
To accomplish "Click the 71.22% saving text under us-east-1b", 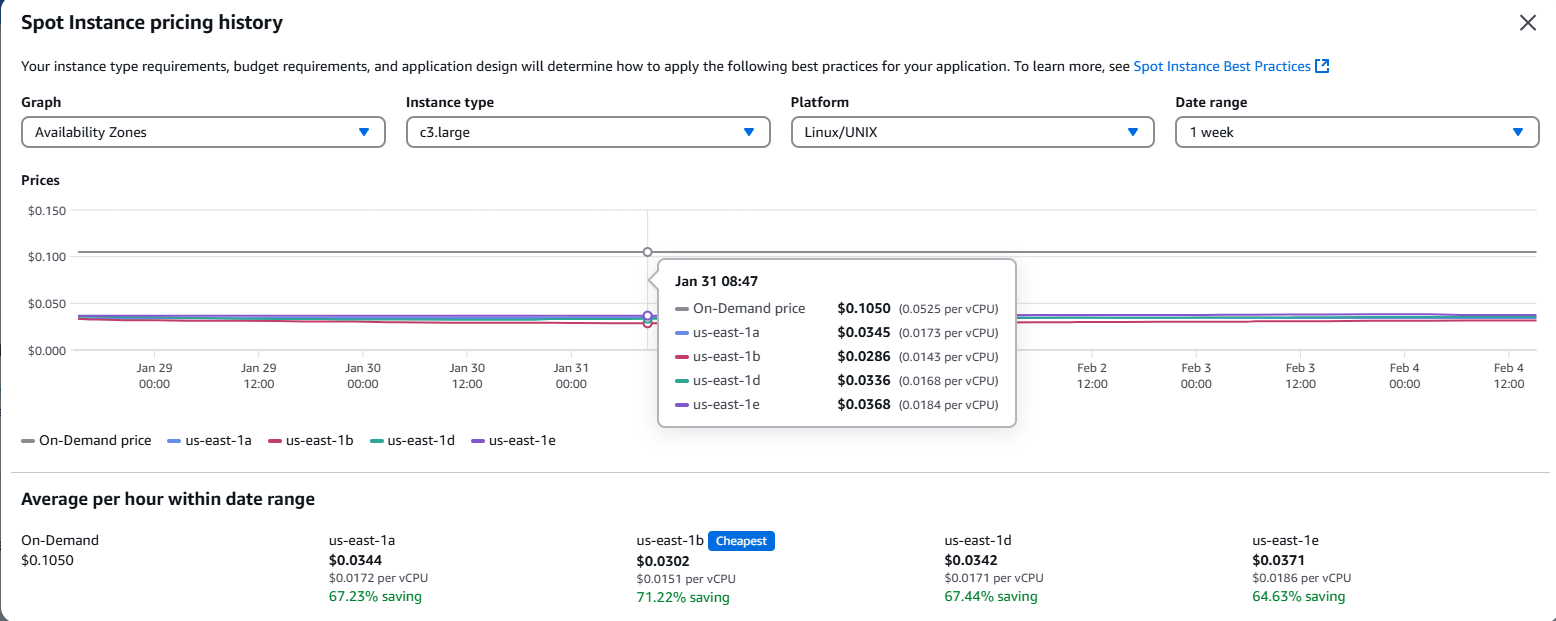I will click(682, 597).
